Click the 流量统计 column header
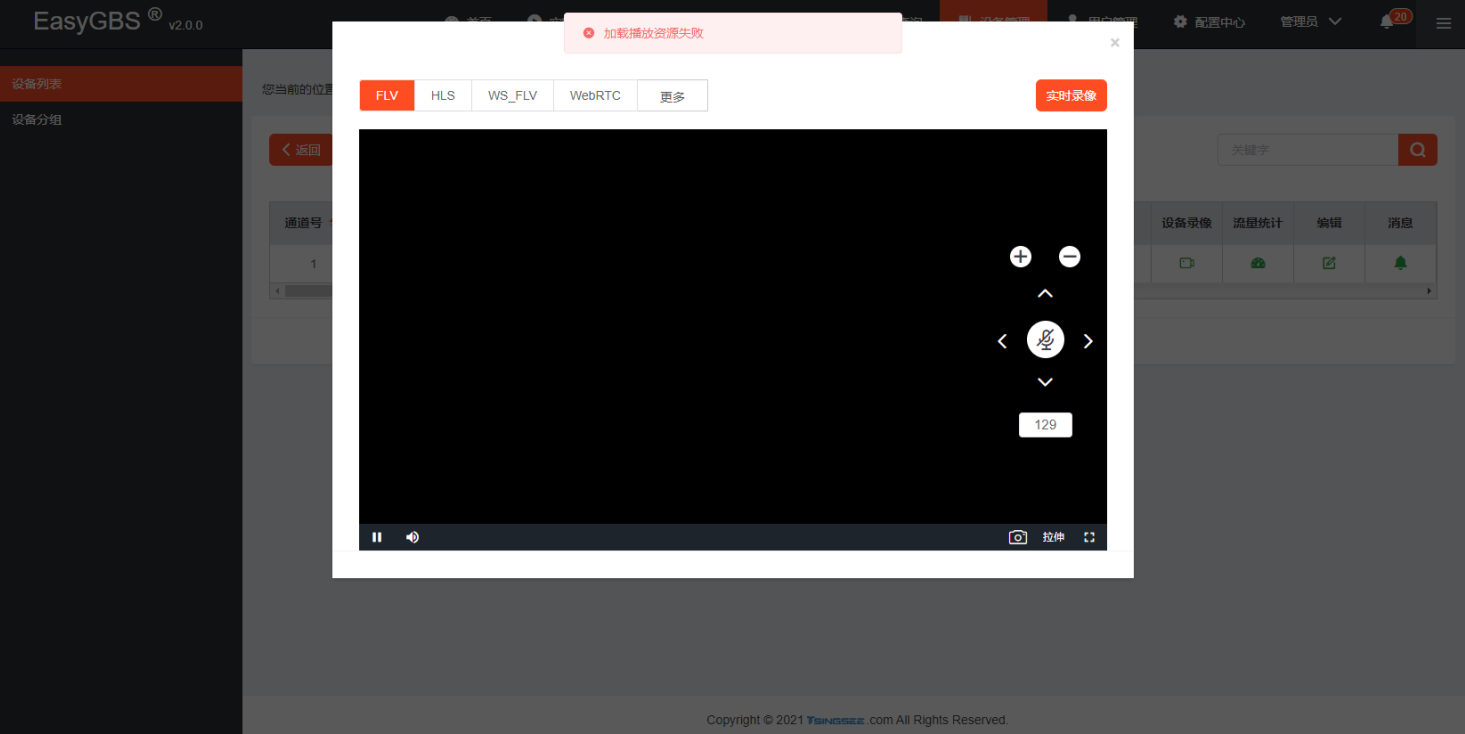Screen dimensions: 1465x734 click(x=1258, y=223)
